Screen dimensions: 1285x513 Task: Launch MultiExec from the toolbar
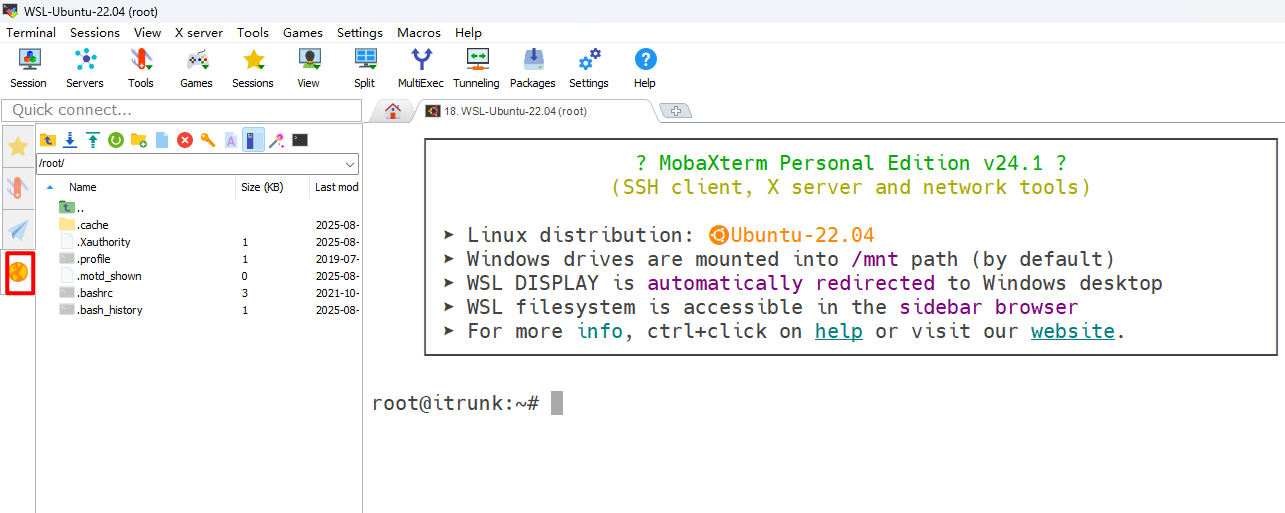(x=421, y=68)
